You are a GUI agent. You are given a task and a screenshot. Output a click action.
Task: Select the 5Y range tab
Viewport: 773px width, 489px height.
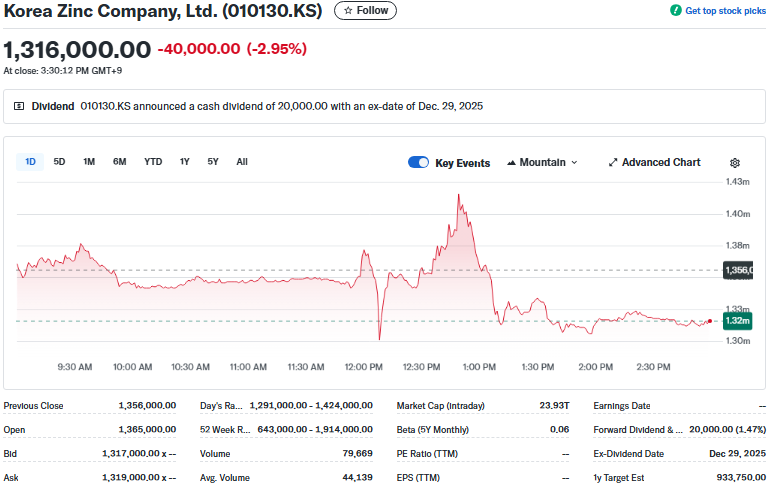212,162
